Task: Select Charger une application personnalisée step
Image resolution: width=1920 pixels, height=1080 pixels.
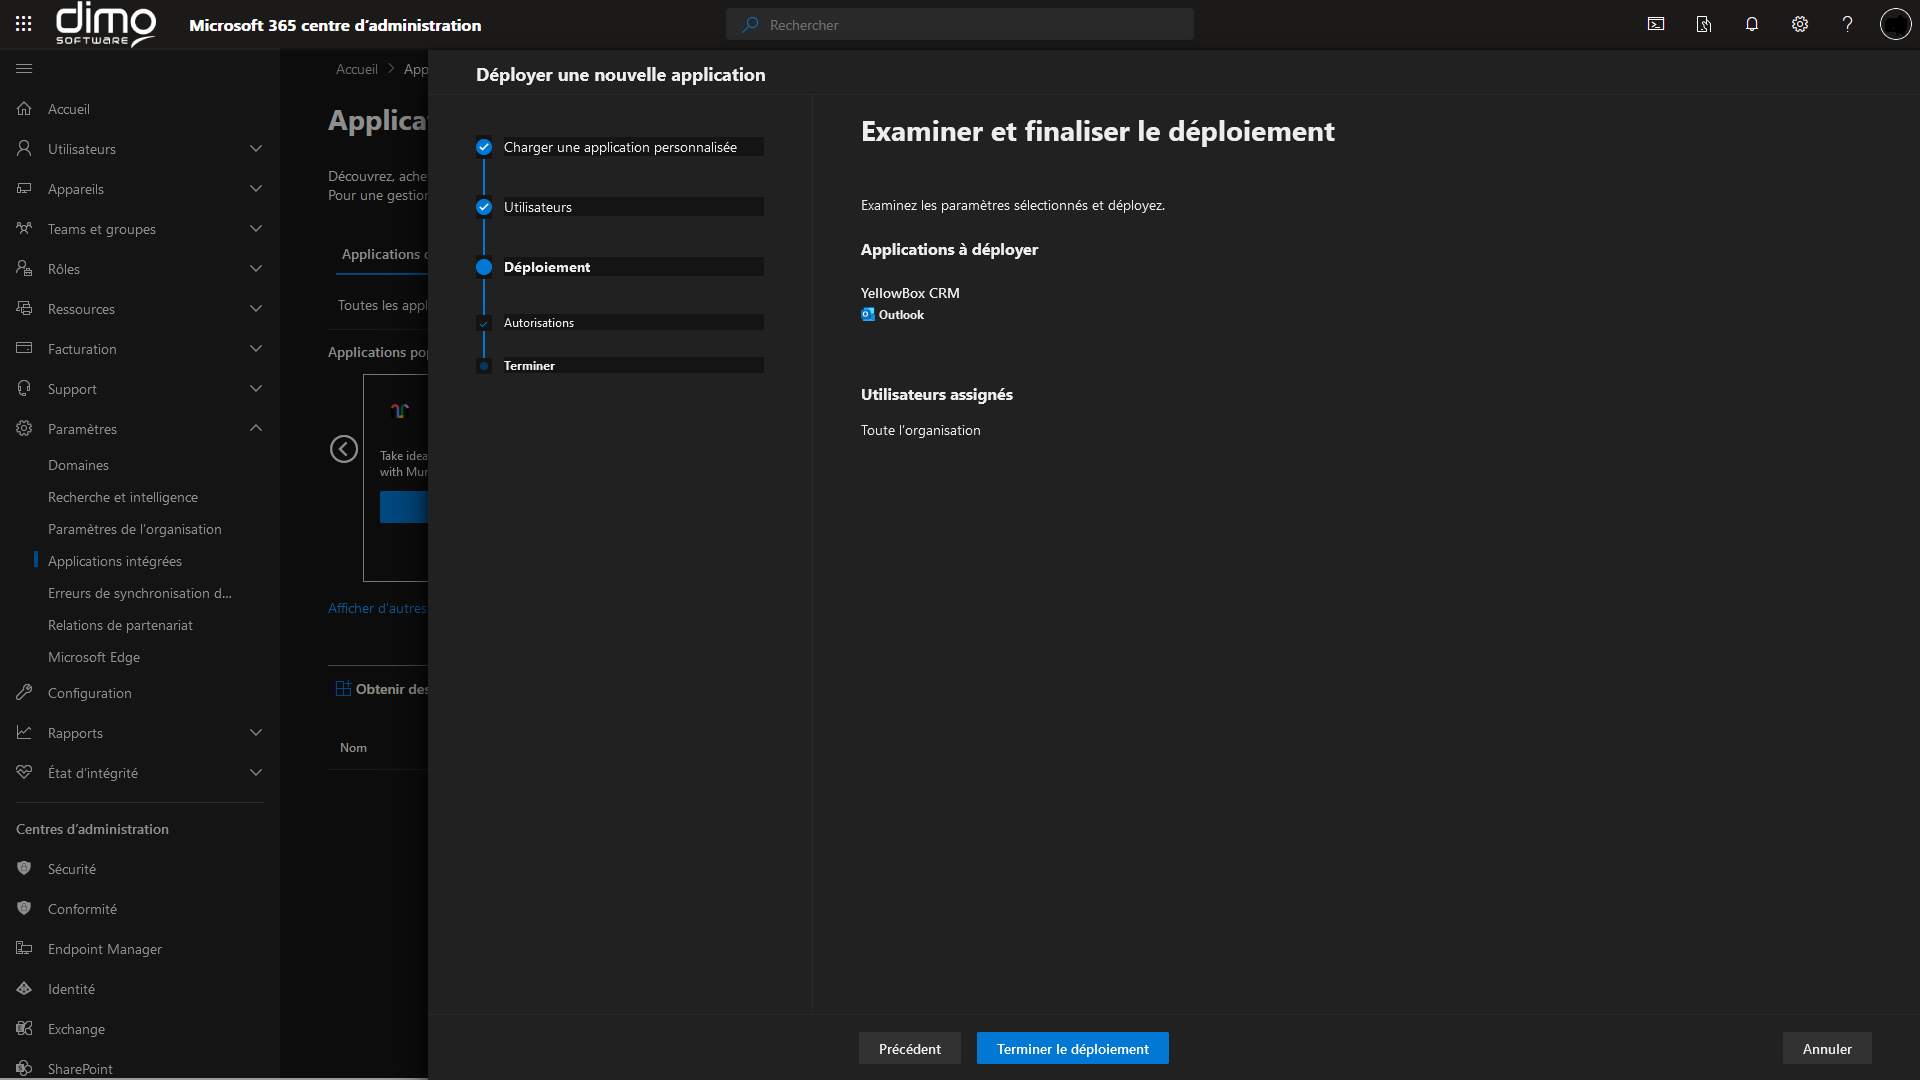Action: point(620,147)
